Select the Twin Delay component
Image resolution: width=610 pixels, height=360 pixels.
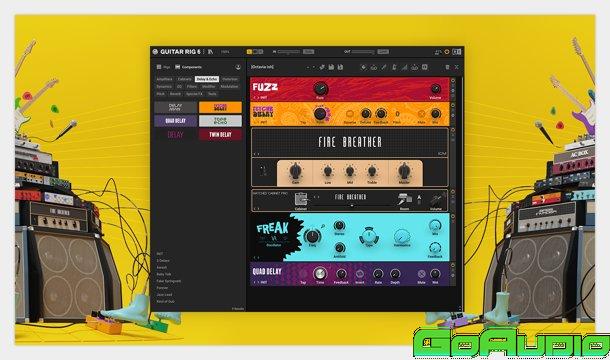pos(220,135)
